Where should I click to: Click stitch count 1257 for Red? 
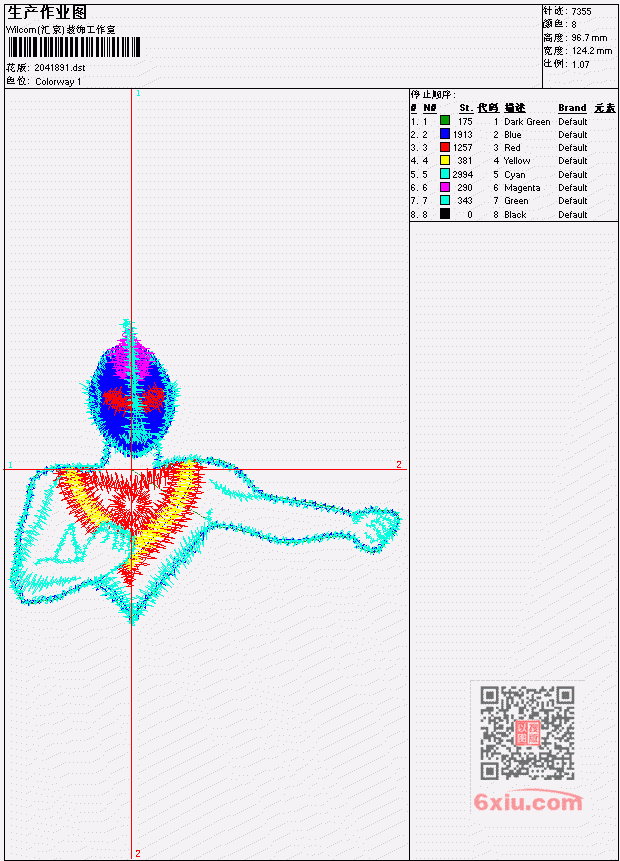pos(462,148)
